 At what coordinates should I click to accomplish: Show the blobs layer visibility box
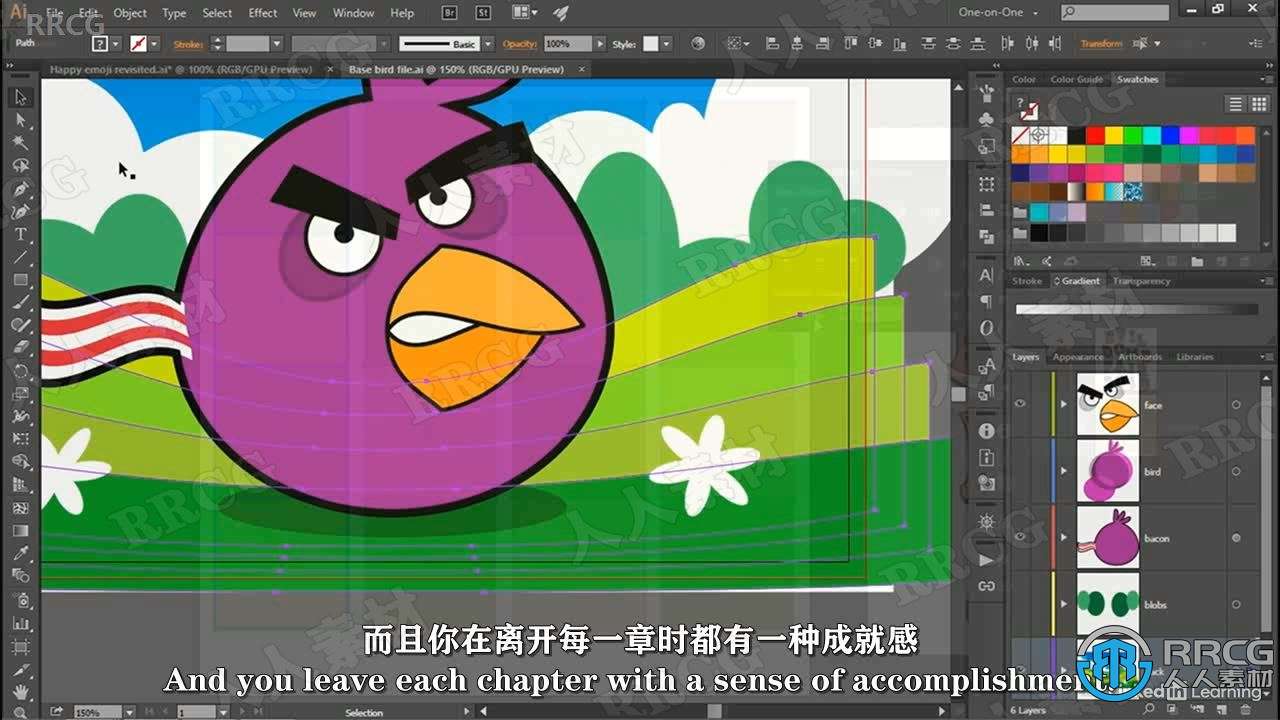point(1020,604)
